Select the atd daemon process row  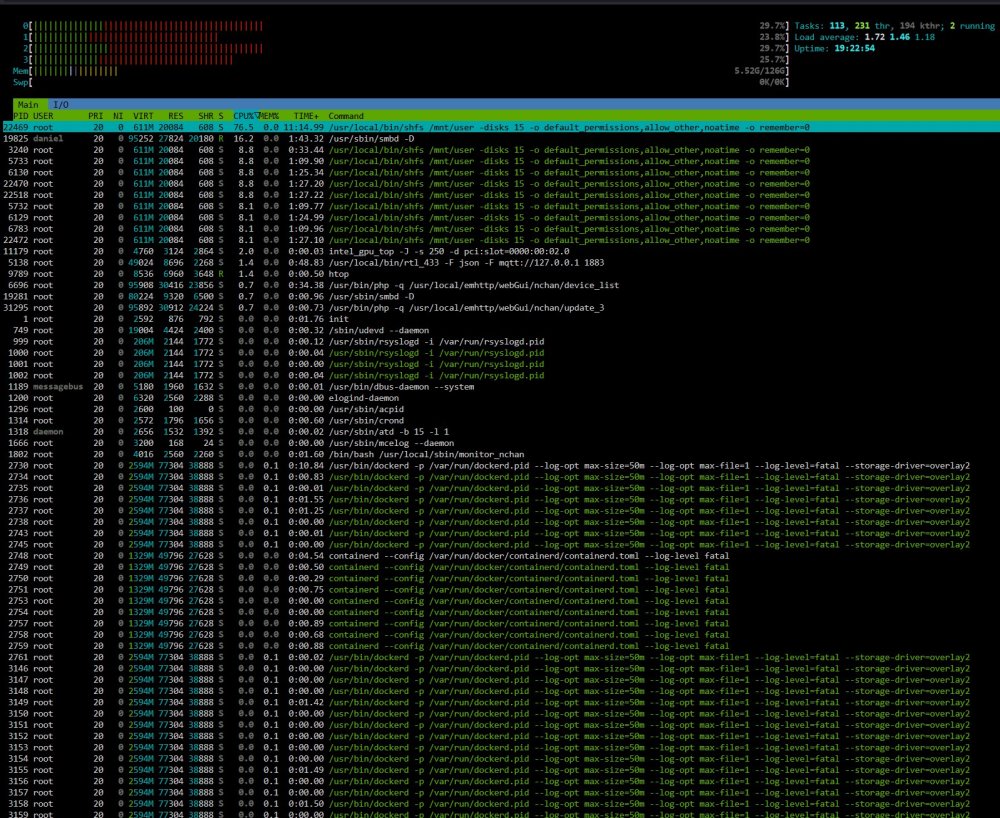[x=500, y=432]
